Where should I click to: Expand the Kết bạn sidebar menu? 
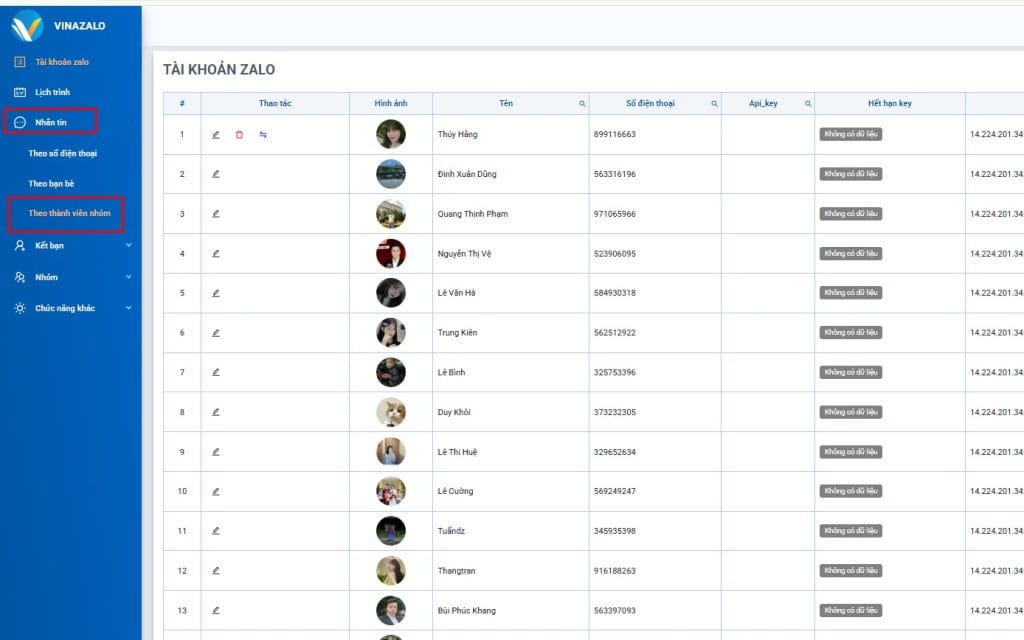click(70, 245)
